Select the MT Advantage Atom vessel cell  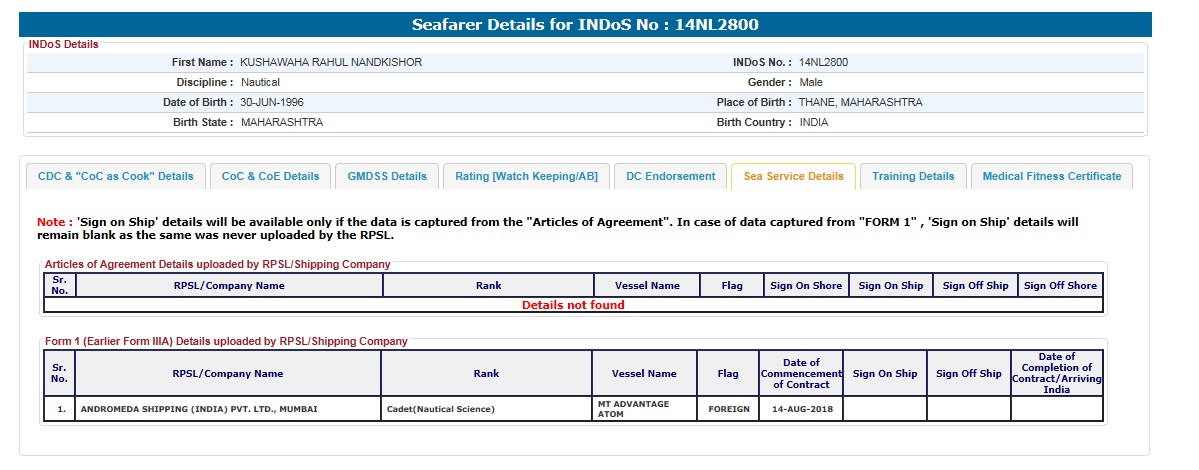point(635,409)
